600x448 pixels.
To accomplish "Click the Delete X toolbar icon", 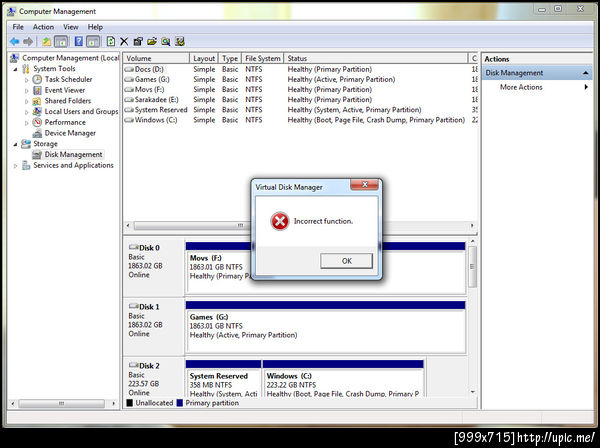I will click(x=124, y=41).
